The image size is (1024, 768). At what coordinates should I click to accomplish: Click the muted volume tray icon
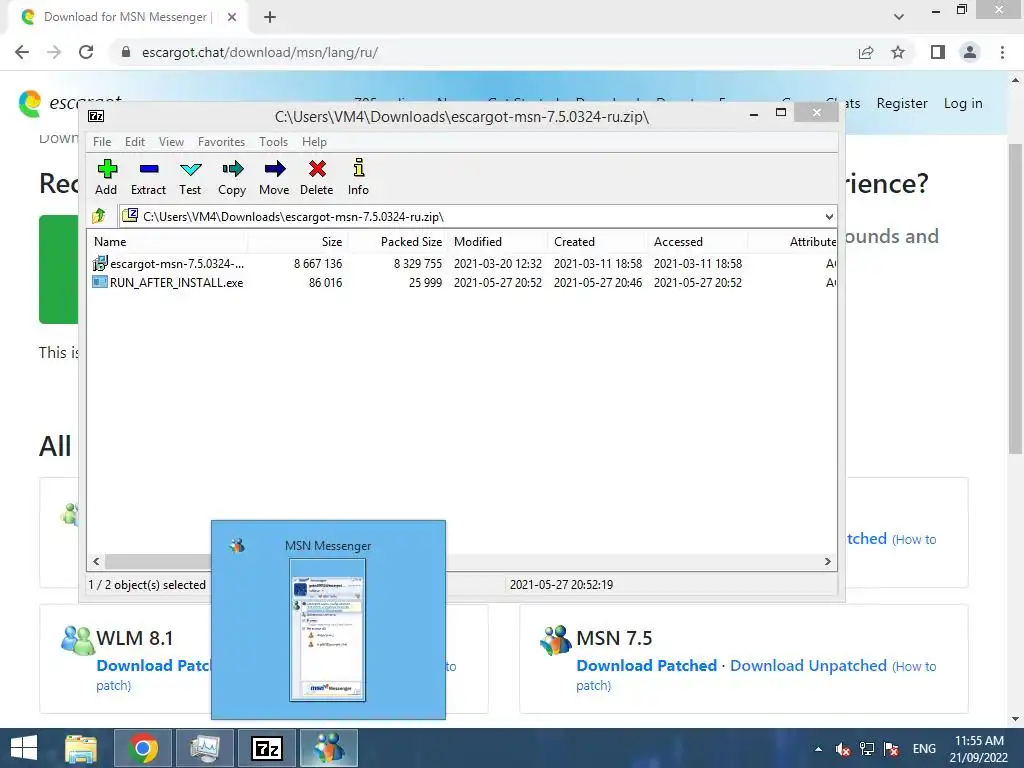(x=842, y=749)
